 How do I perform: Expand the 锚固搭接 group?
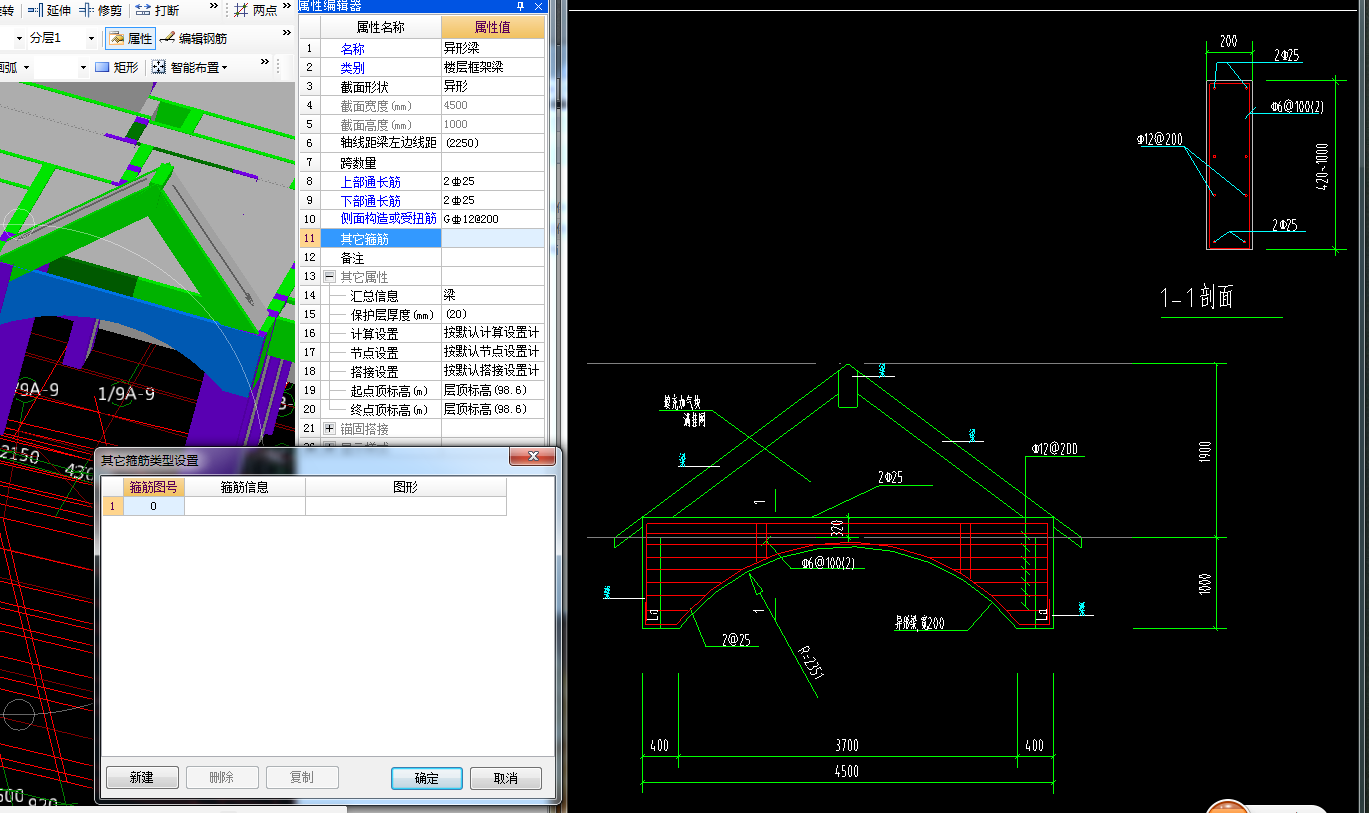click(x=330, y=428)
